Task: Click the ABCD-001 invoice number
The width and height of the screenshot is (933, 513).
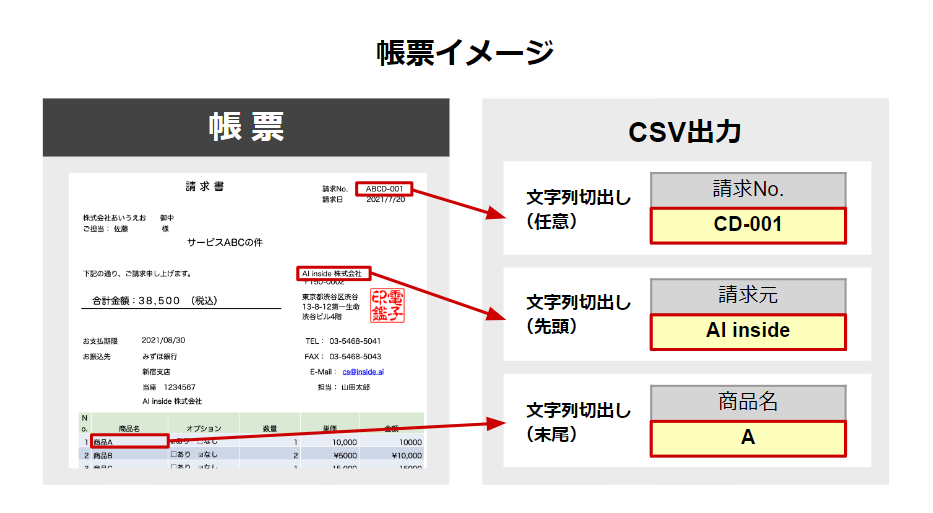Action: [x=384, y=189]
